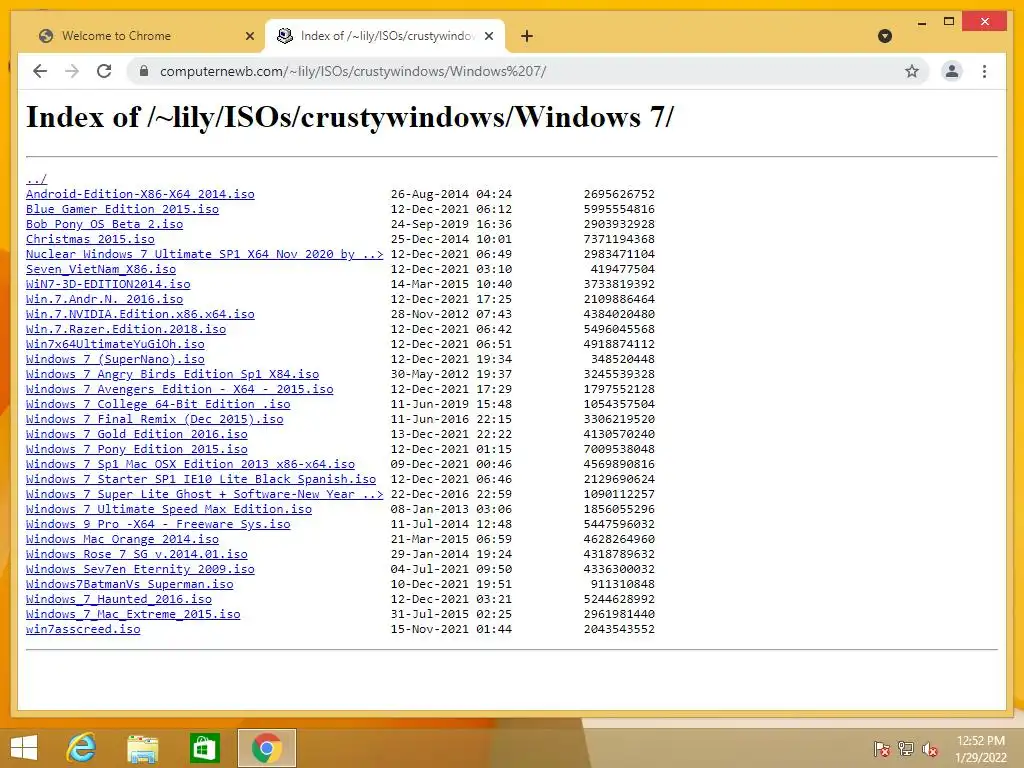Viewport: 1024px width, 768px height.
Task: Click Windows 7 (SuperNano).iso link
Action: (x=116, y=359)
